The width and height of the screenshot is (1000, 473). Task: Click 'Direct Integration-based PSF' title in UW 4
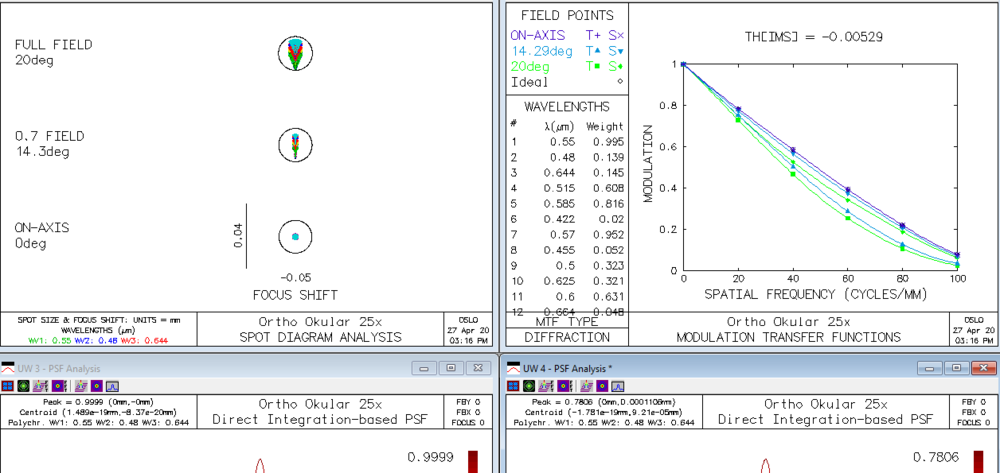coord(825,419)
